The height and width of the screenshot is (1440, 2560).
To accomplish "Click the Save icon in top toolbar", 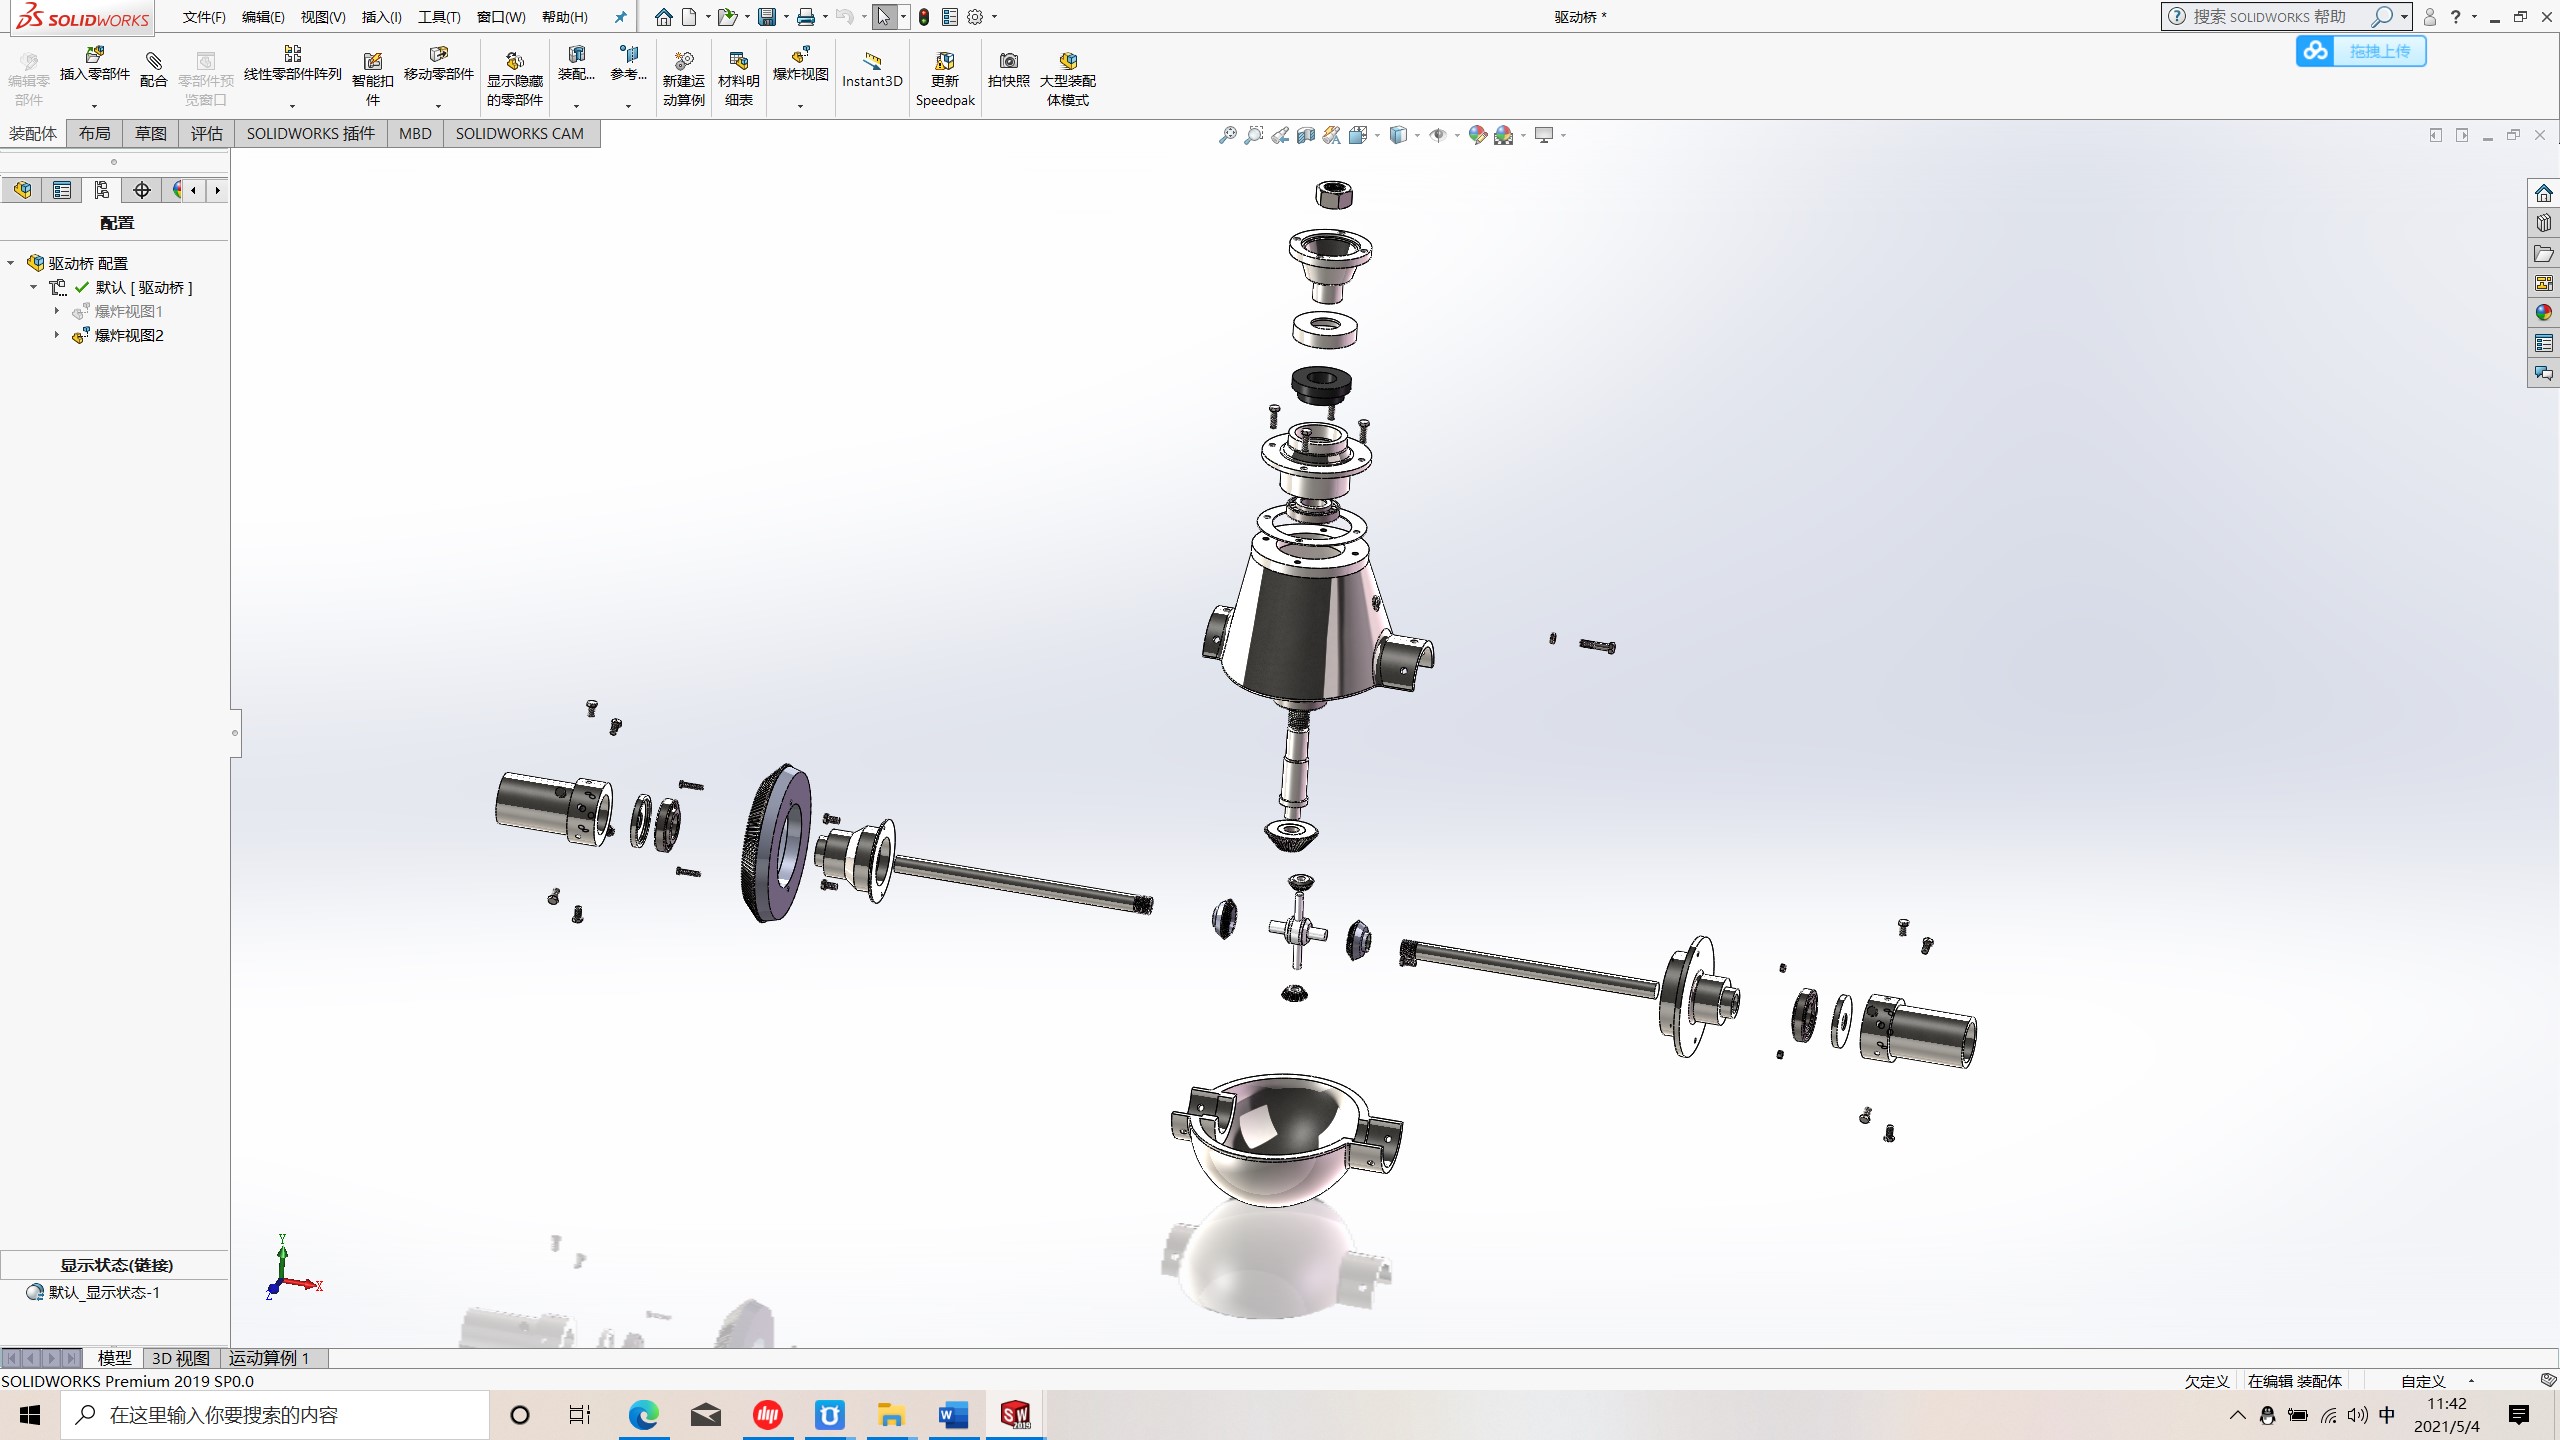I will tap(767, 17).
